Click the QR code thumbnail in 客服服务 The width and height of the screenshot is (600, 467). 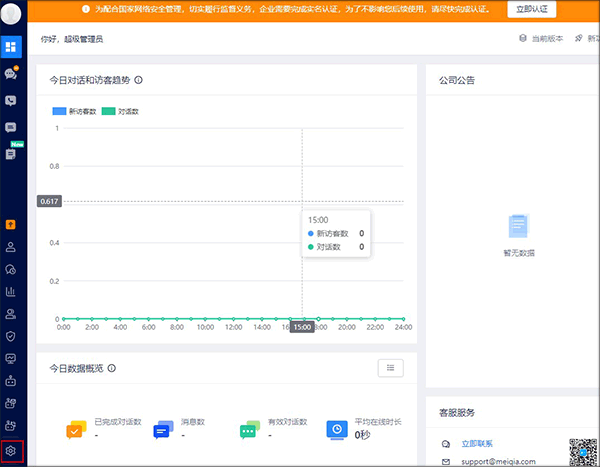(x=584, y=452)
